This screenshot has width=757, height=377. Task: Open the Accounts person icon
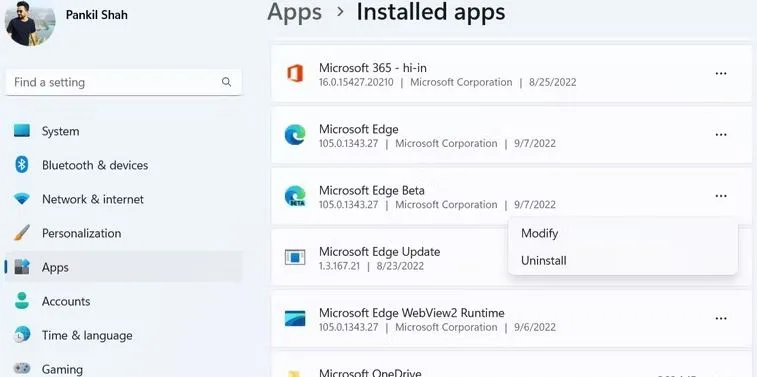click(x=22, y=301)
